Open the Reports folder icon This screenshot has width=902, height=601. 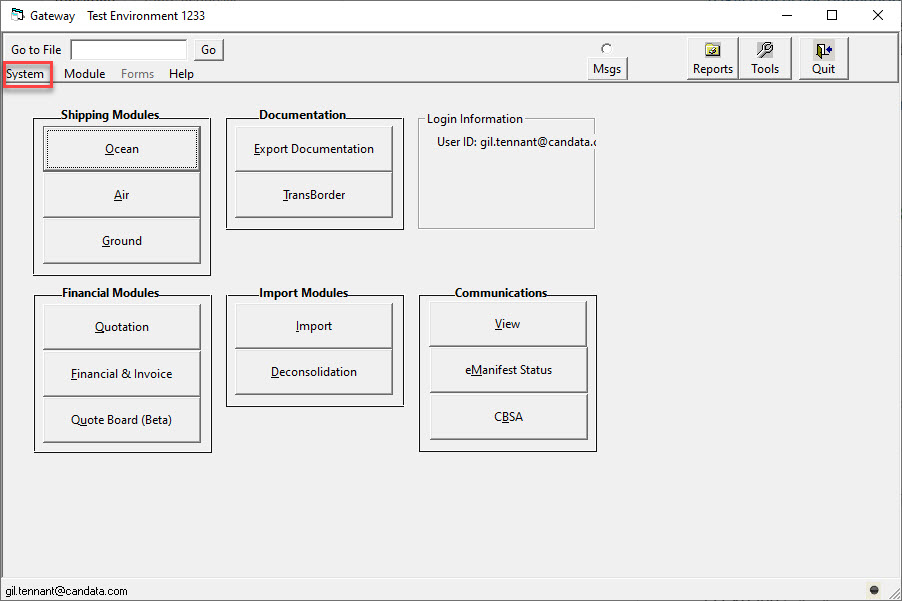click(x=712, y=50)
